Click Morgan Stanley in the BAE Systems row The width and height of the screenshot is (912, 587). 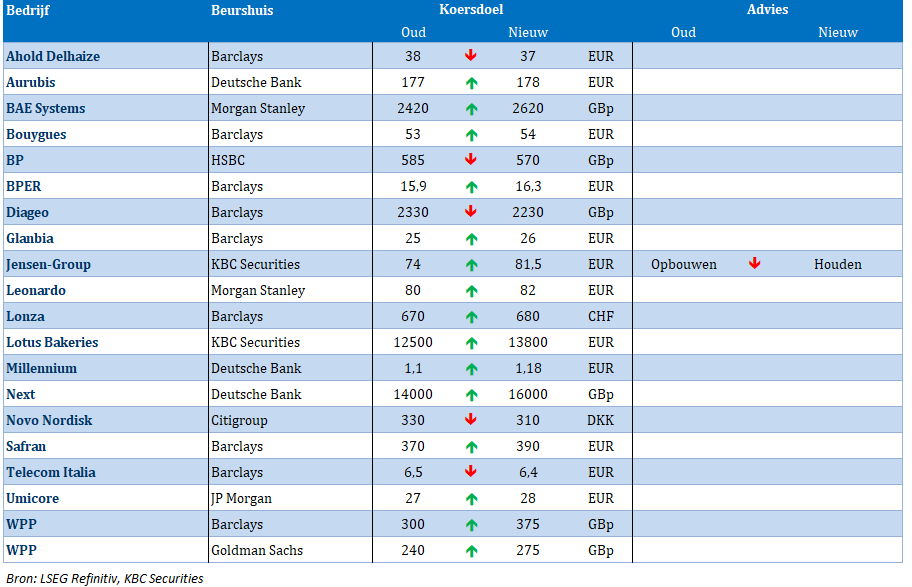[x=258, y=109]
